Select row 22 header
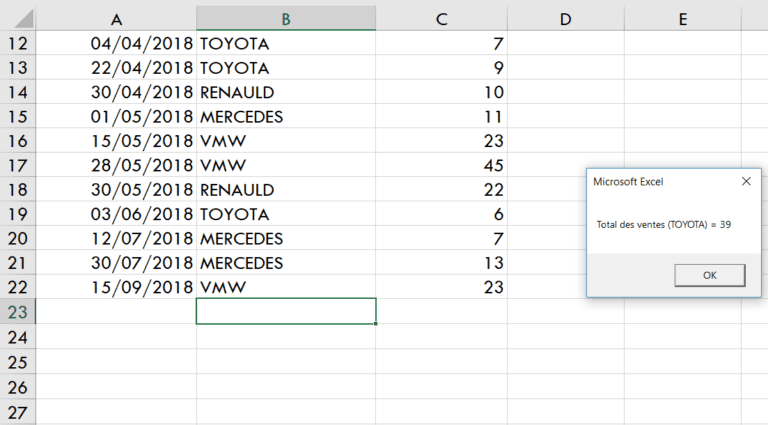This screenshot has height=425, width=768. click(18, 287)
